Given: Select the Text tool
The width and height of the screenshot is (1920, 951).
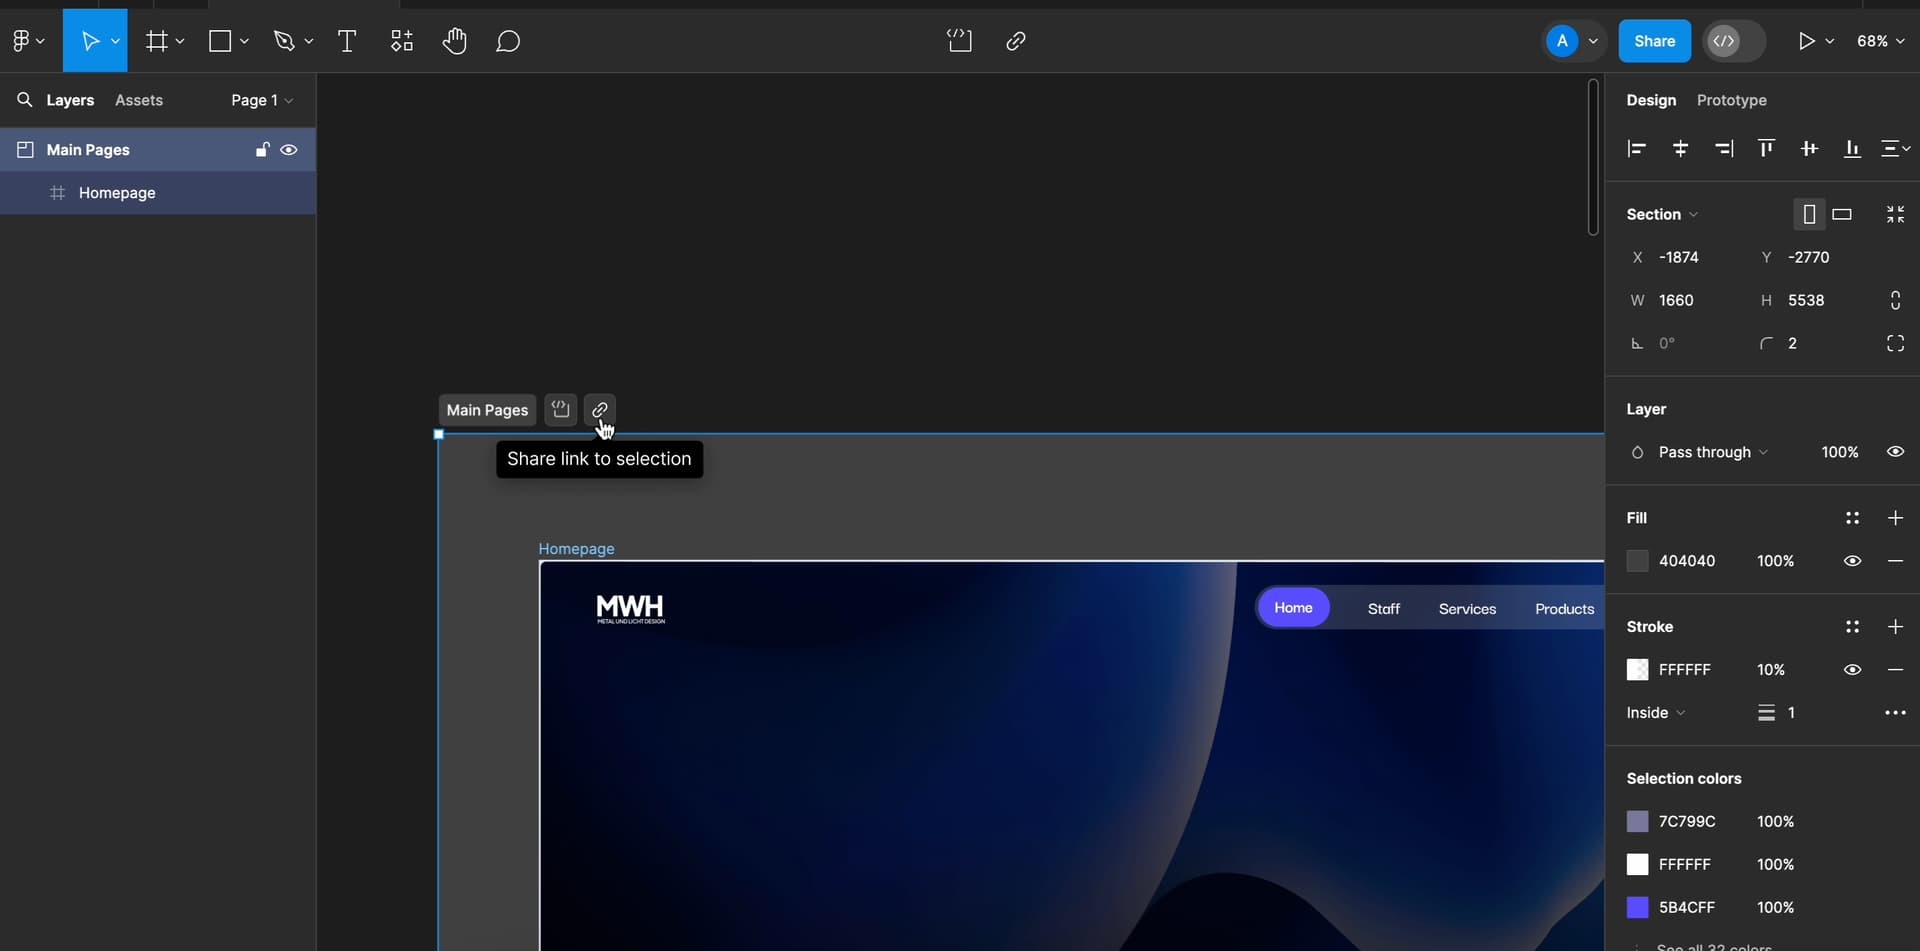Looking at the screenshot, I should 347,41.
